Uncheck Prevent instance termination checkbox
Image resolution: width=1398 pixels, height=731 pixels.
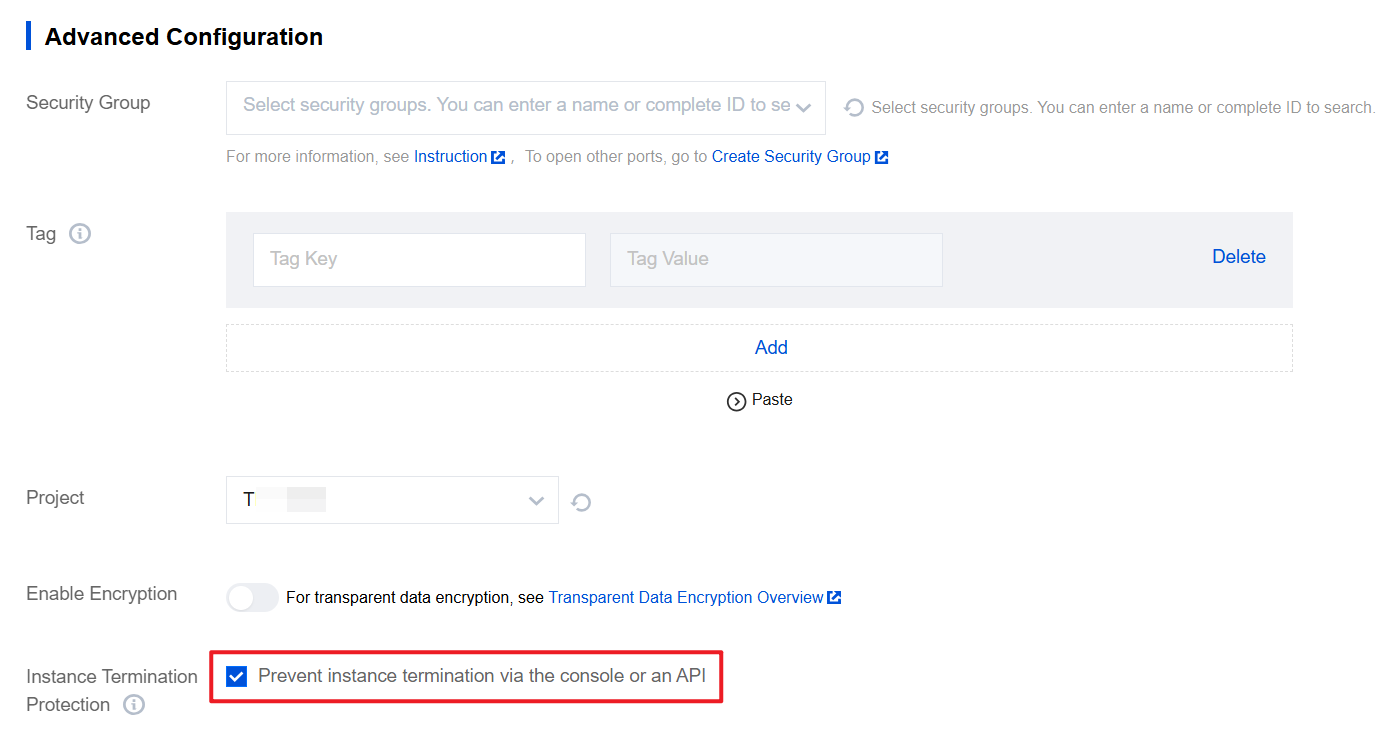tap(236, 677)
